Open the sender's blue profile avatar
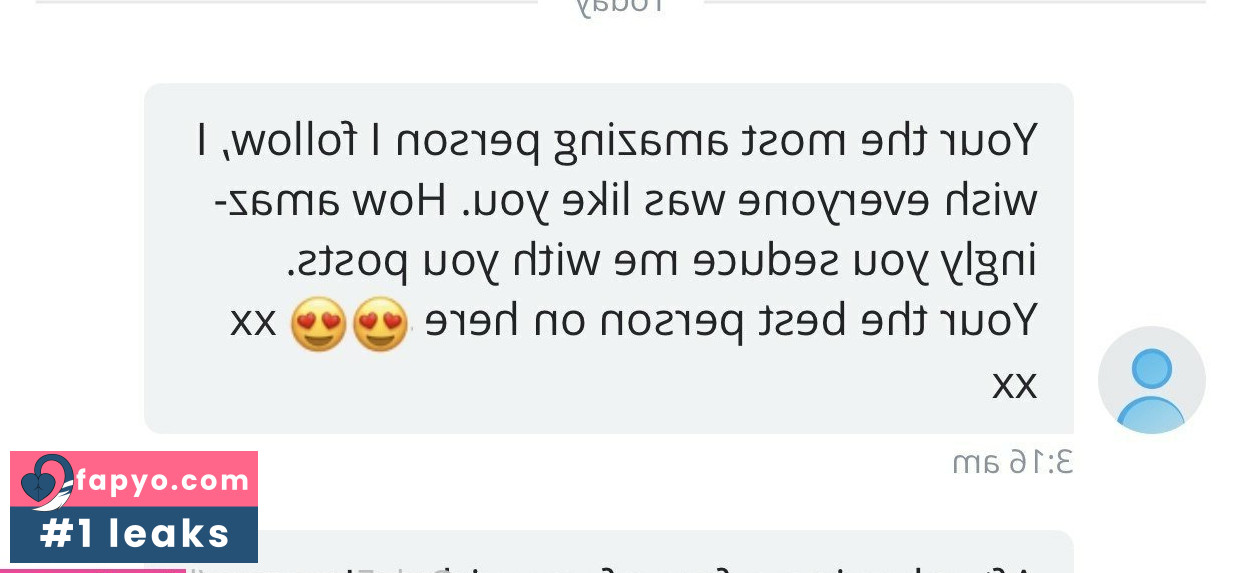1242x573 pixels. pyautogui.click(x=1152, y=380)
